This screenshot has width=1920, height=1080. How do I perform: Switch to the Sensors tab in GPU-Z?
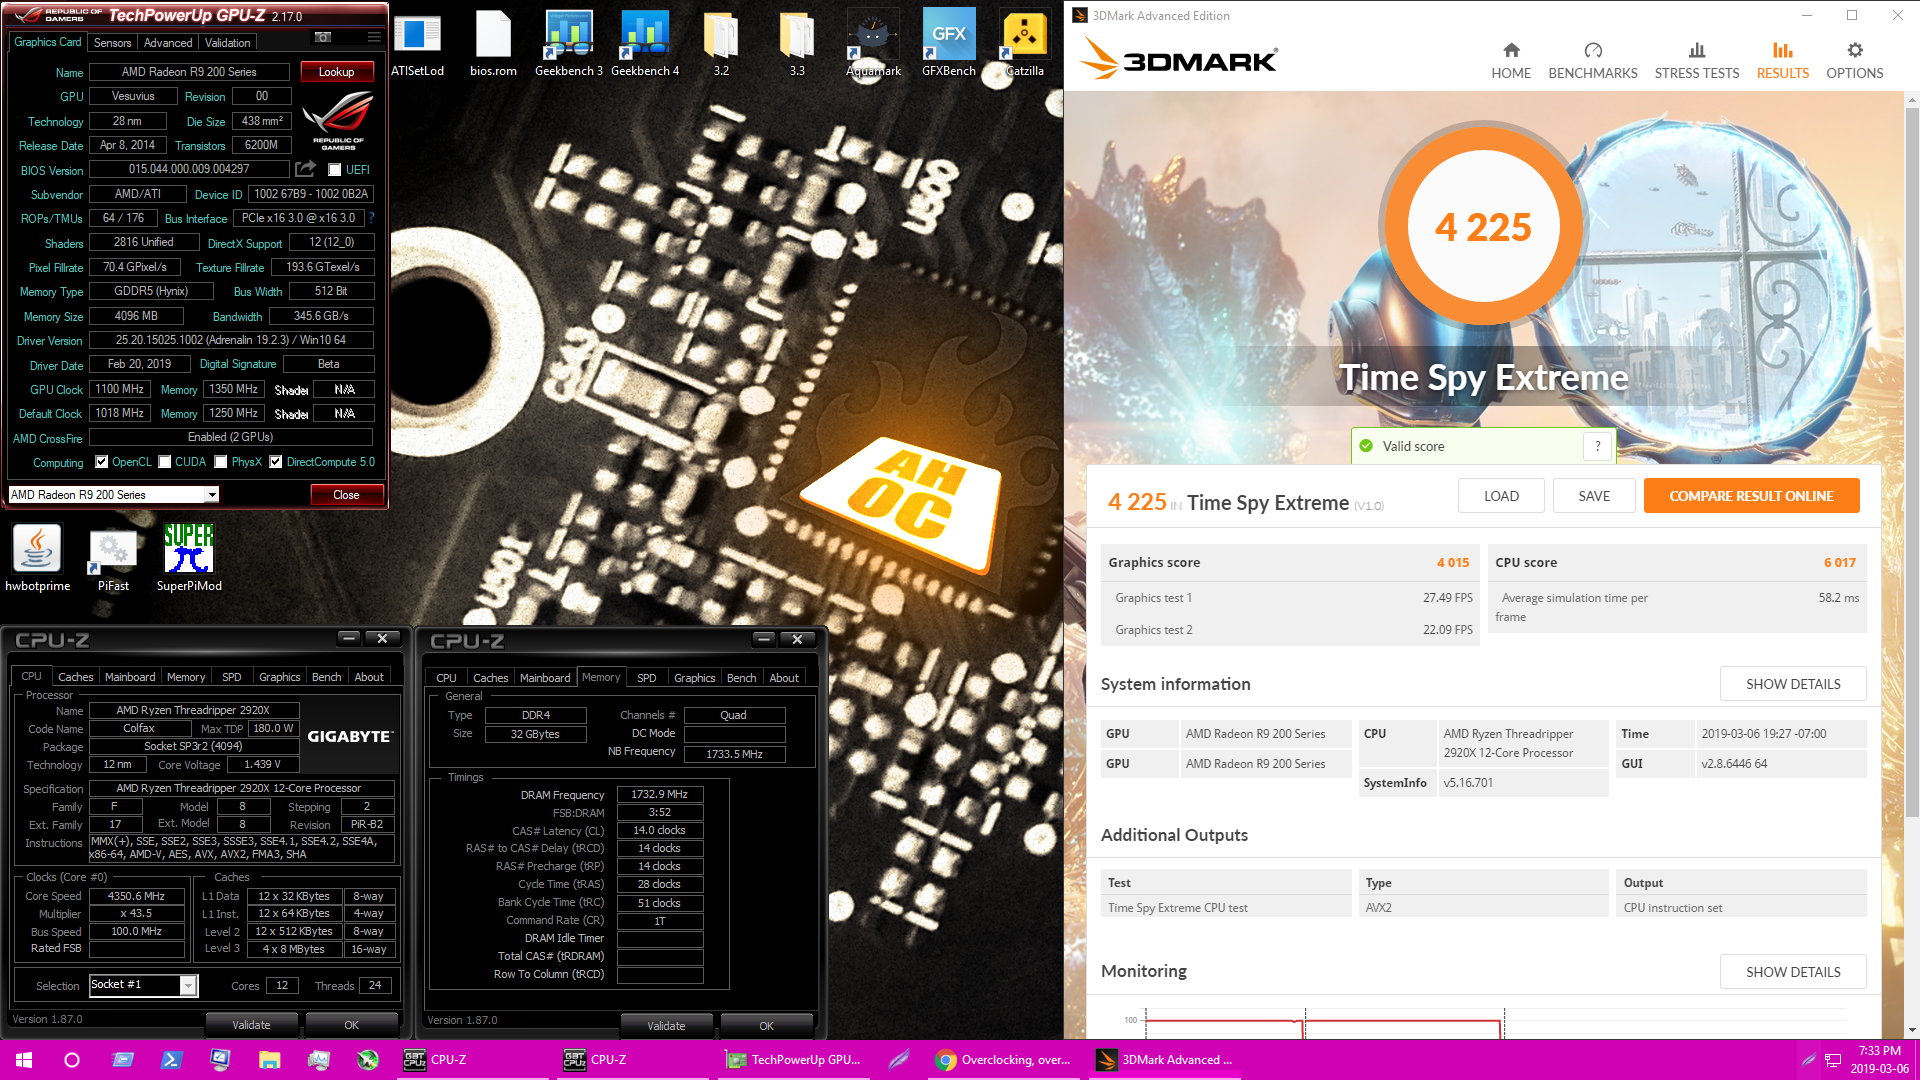pos(112,43)
